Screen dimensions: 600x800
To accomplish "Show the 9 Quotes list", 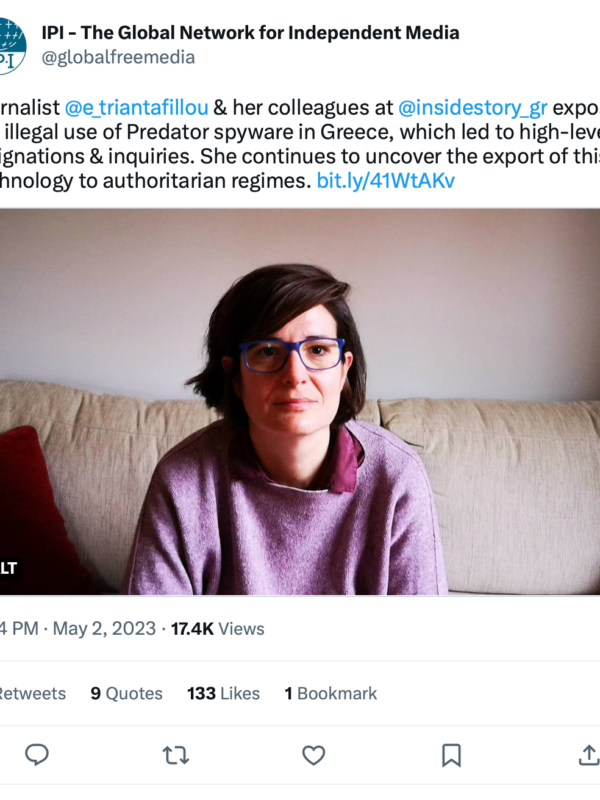I will tap(126, 693).
